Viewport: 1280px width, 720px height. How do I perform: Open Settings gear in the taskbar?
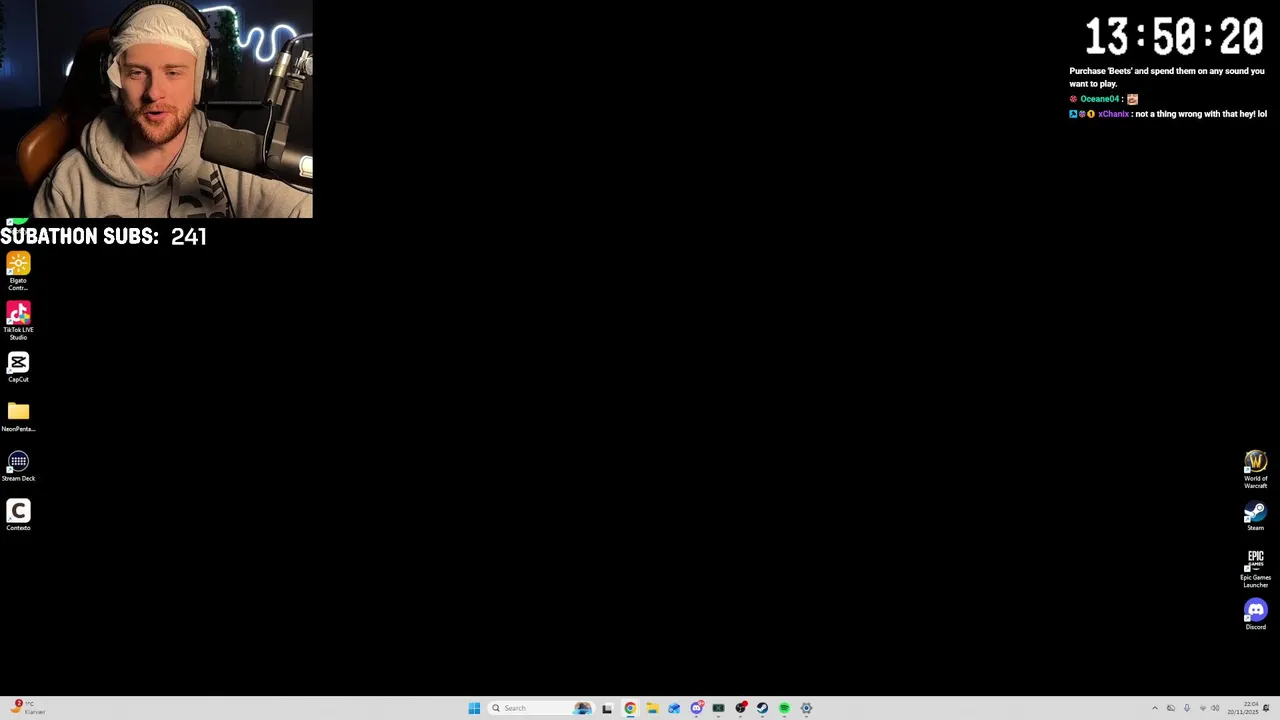(806, 708)
